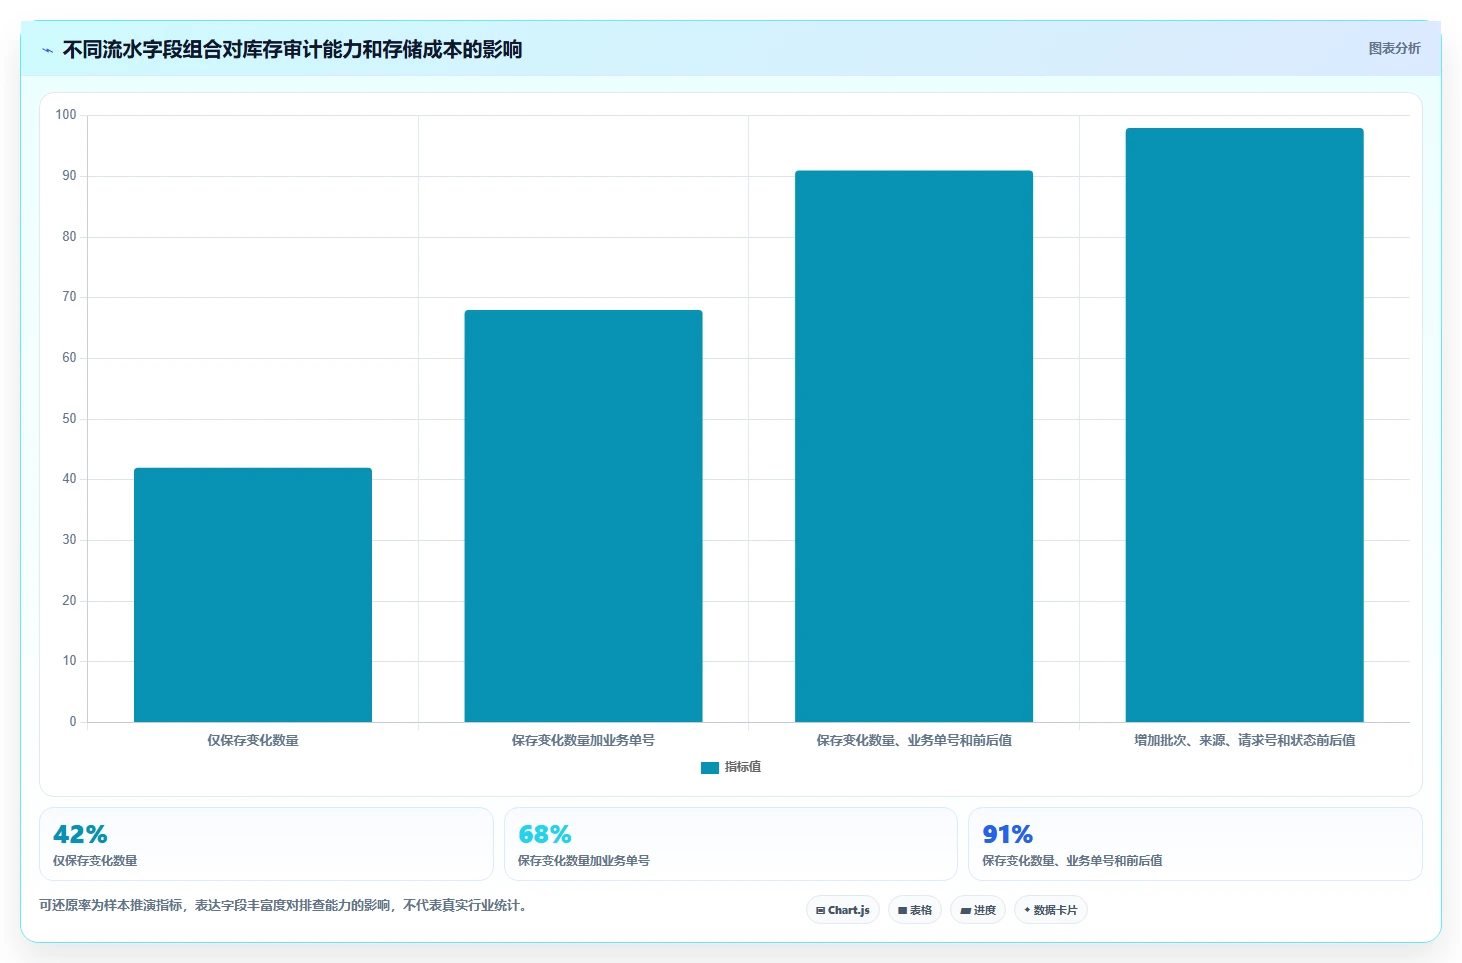Click the y-axis value 0
Viewport: 1462px width, 963px height.
73,722
